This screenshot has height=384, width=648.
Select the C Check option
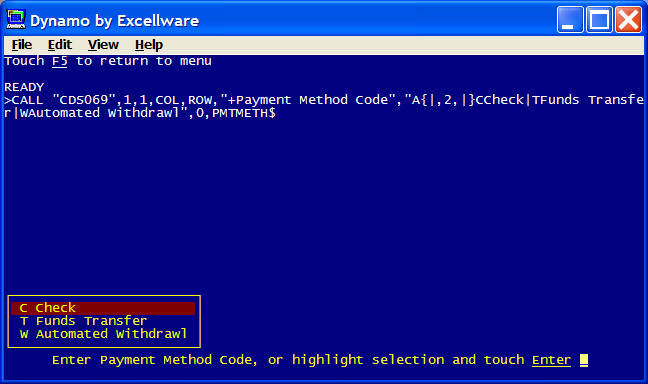pyautogui.click(x=103, y=308)
